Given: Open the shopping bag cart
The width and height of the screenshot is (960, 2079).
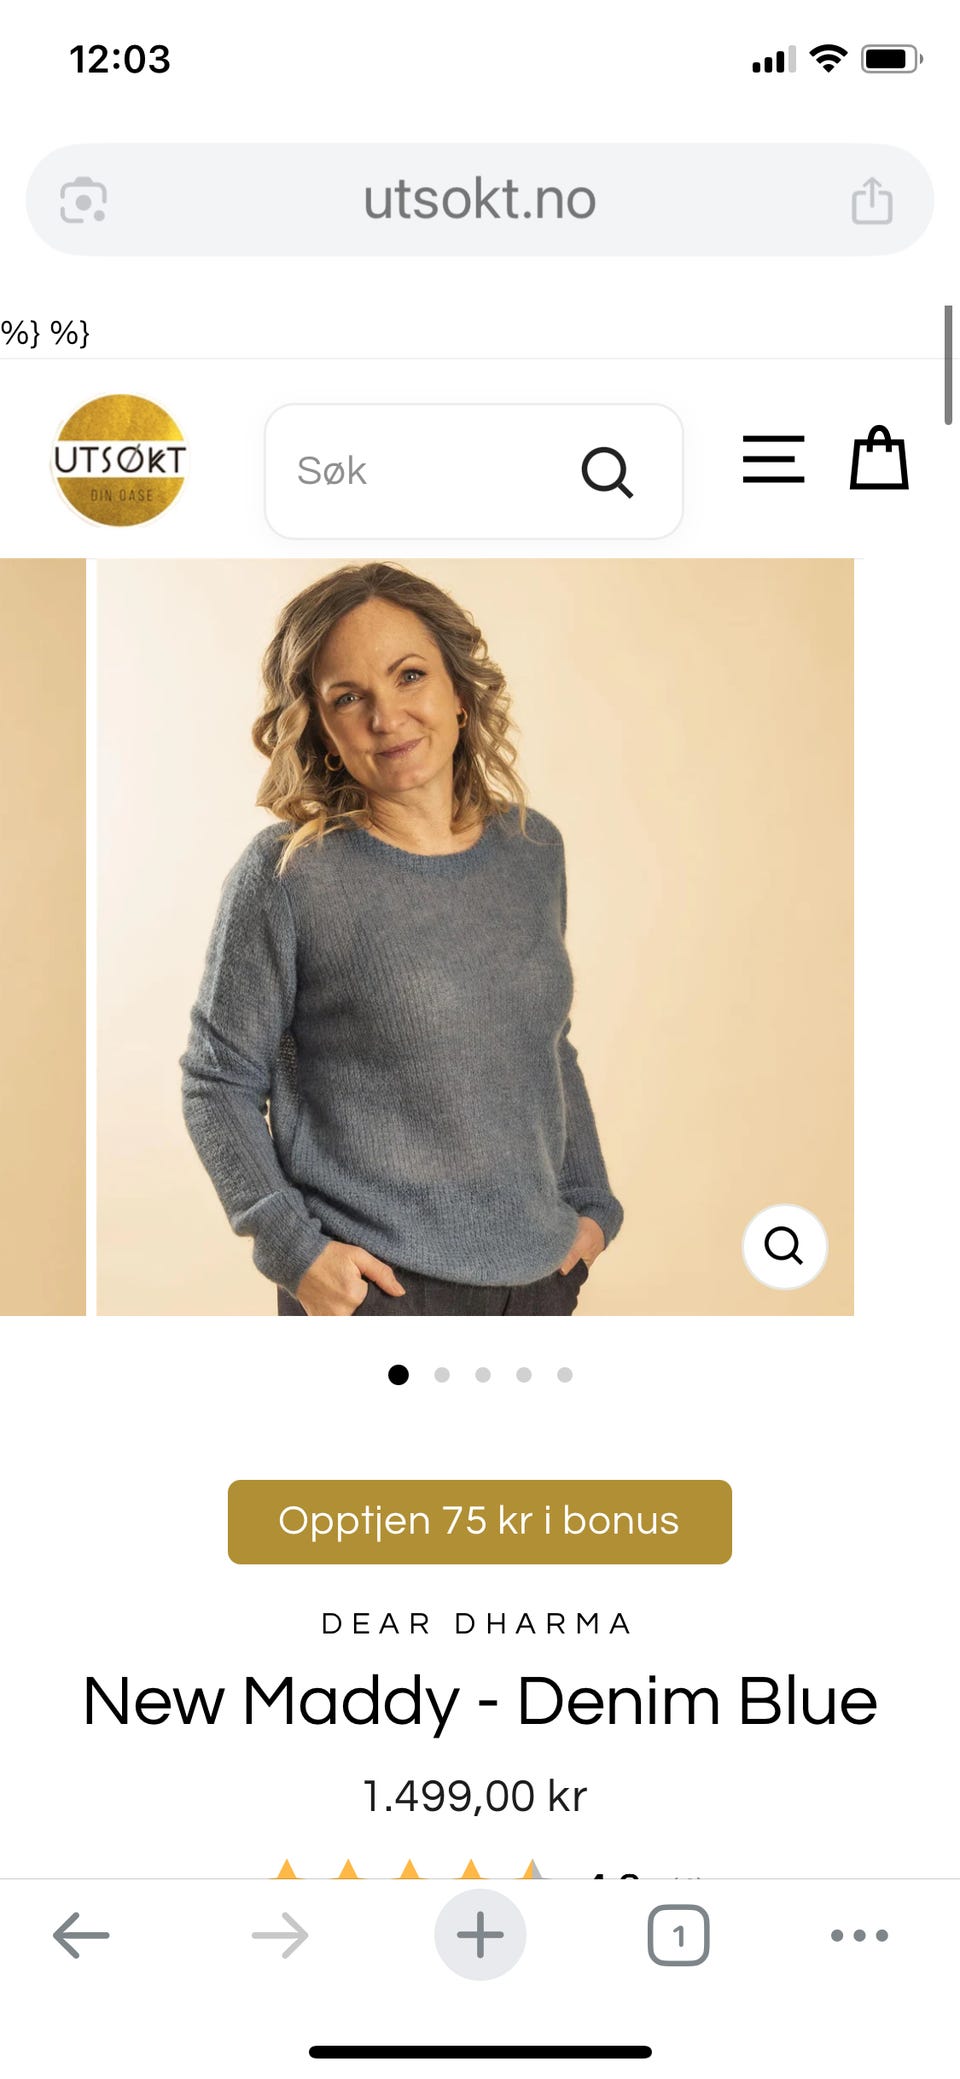Looking at the screenshot, I should click(x=879, y=458).
